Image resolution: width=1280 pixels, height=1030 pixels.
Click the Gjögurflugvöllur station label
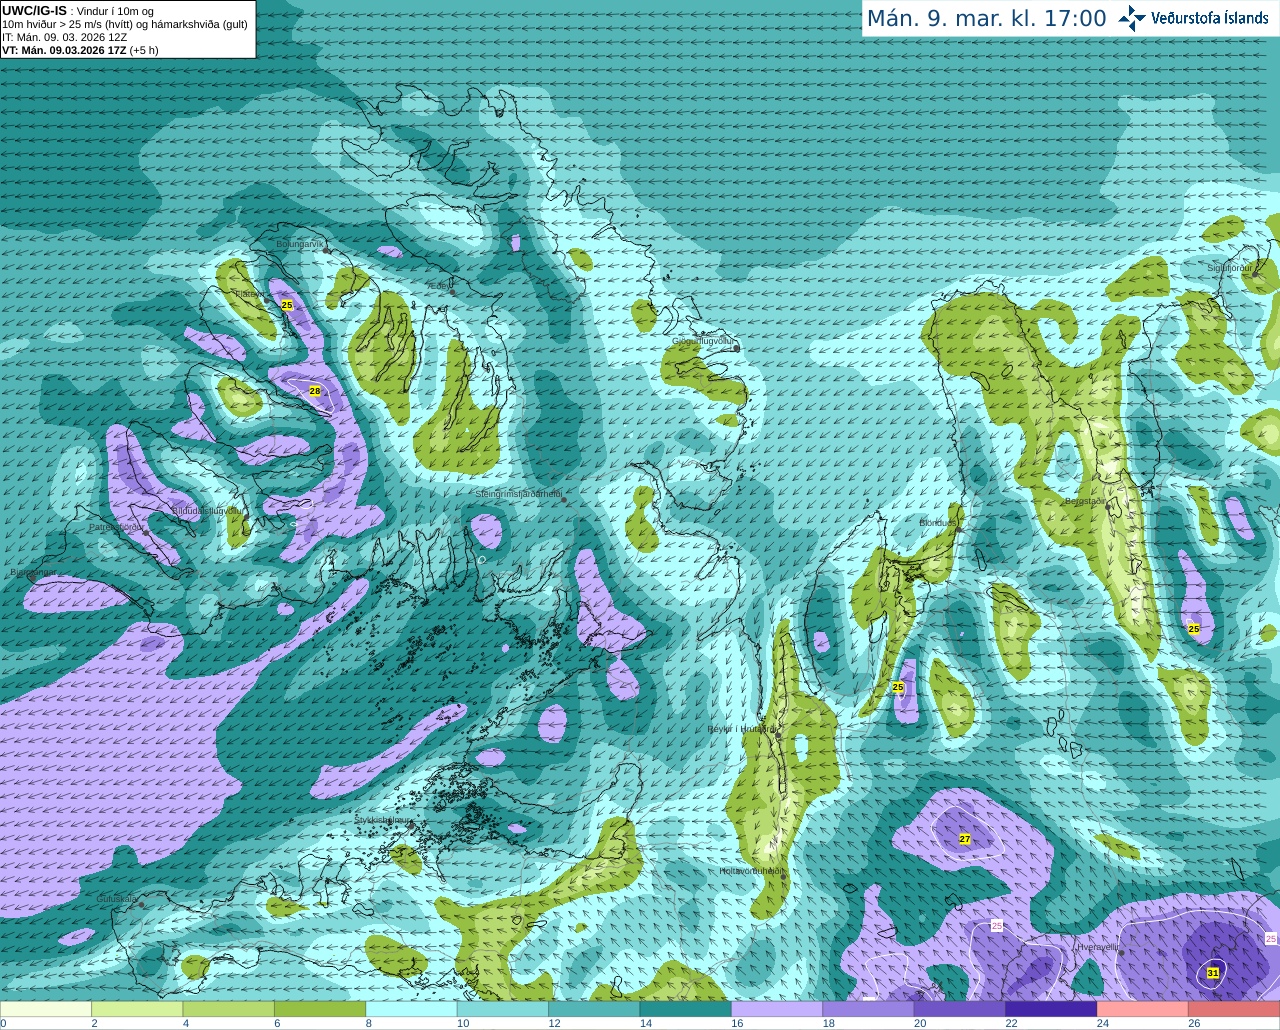pyautogui.click(x=704, y=341)
